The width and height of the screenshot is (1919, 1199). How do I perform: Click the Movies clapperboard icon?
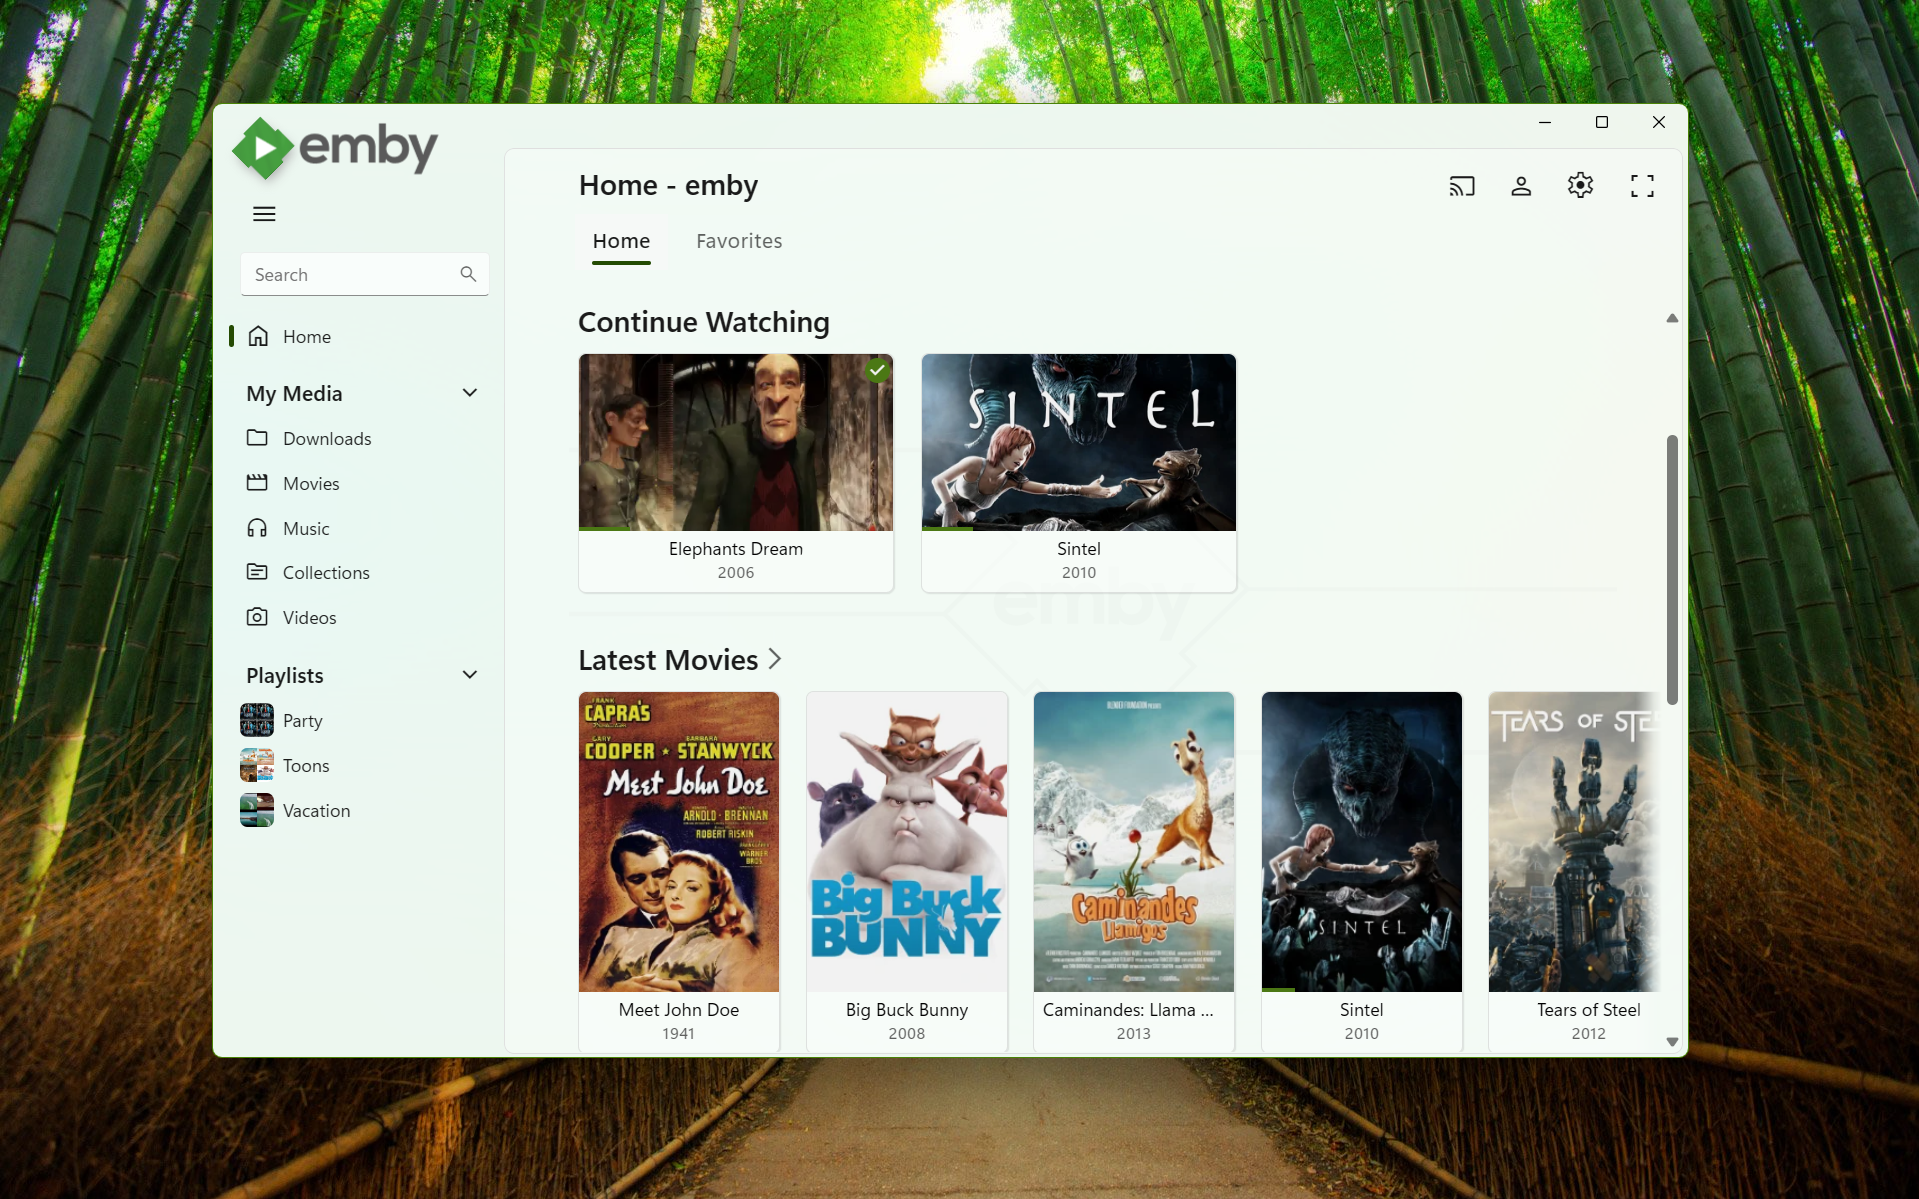click(x=257, y=483)
